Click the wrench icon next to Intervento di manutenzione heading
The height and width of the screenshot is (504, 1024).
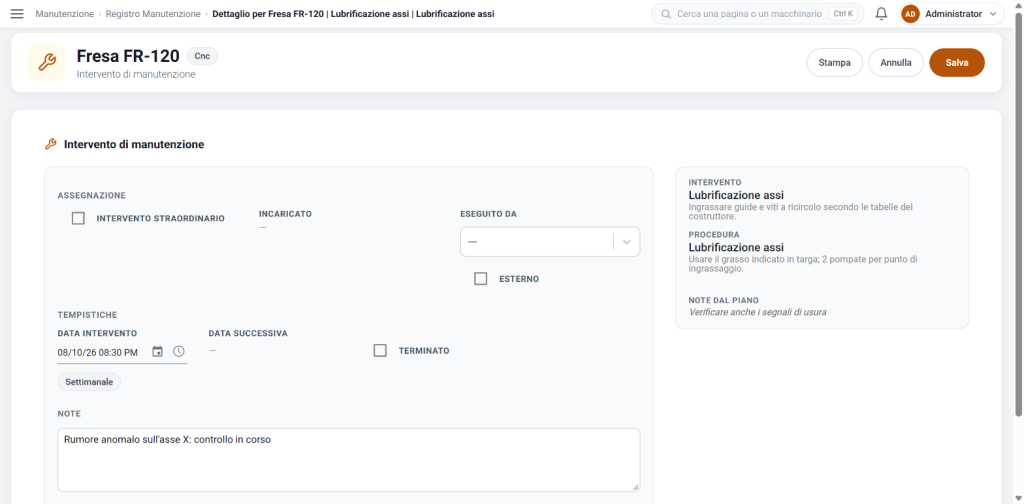[x=50, y=144]
